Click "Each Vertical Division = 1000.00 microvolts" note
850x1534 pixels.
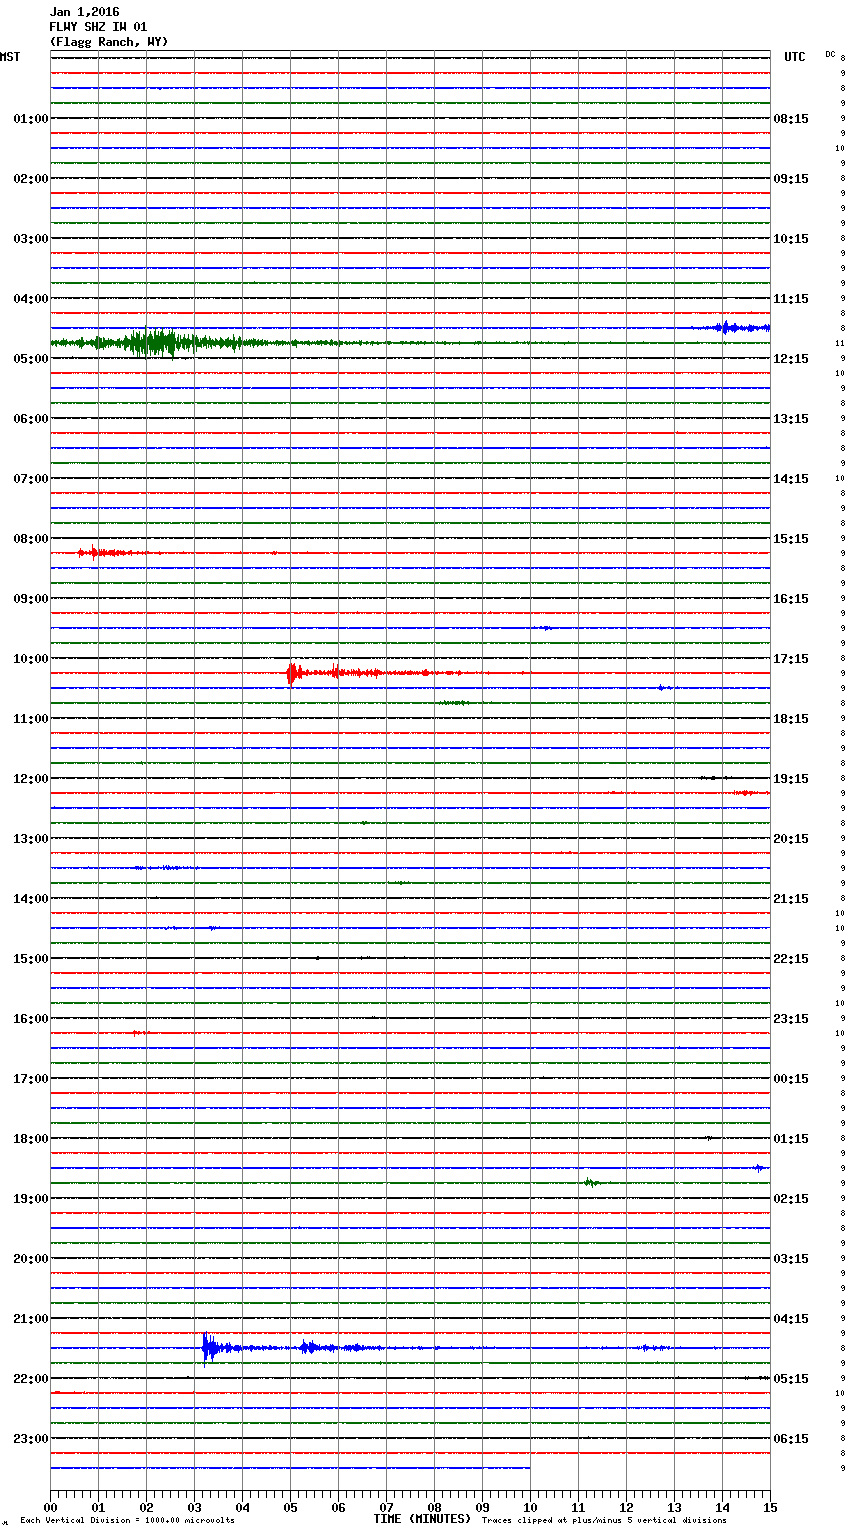[x=127, y=1521]
